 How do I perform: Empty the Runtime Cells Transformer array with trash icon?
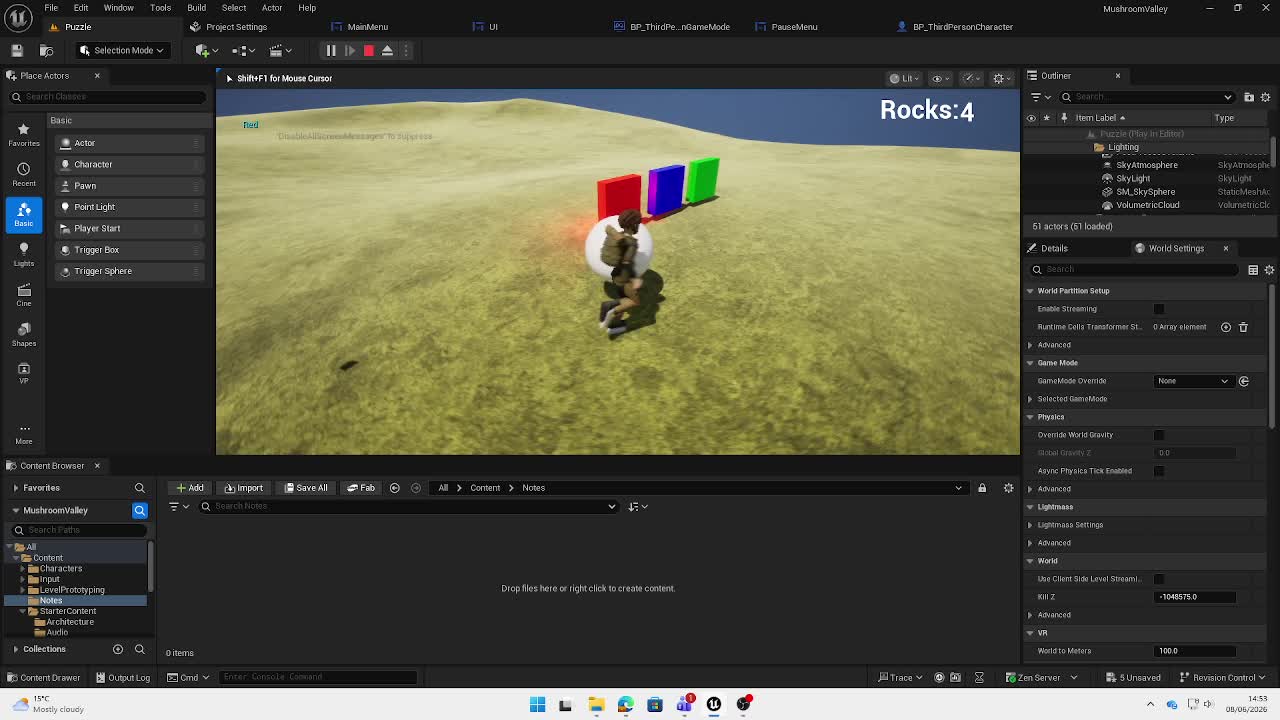[1244, 327]
